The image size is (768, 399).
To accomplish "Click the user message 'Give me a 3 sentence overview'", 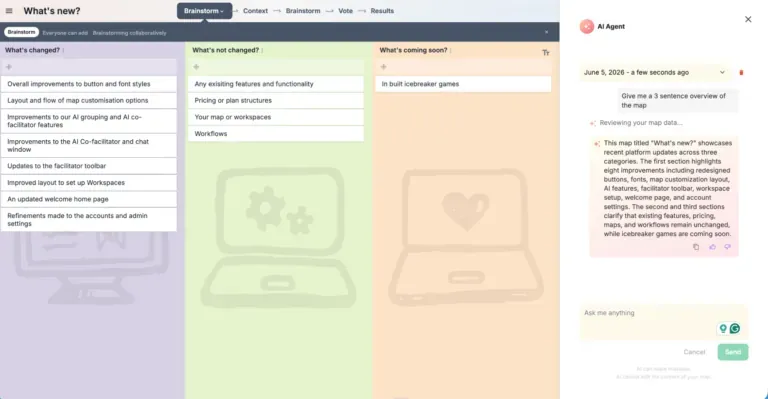I will 678,100.
